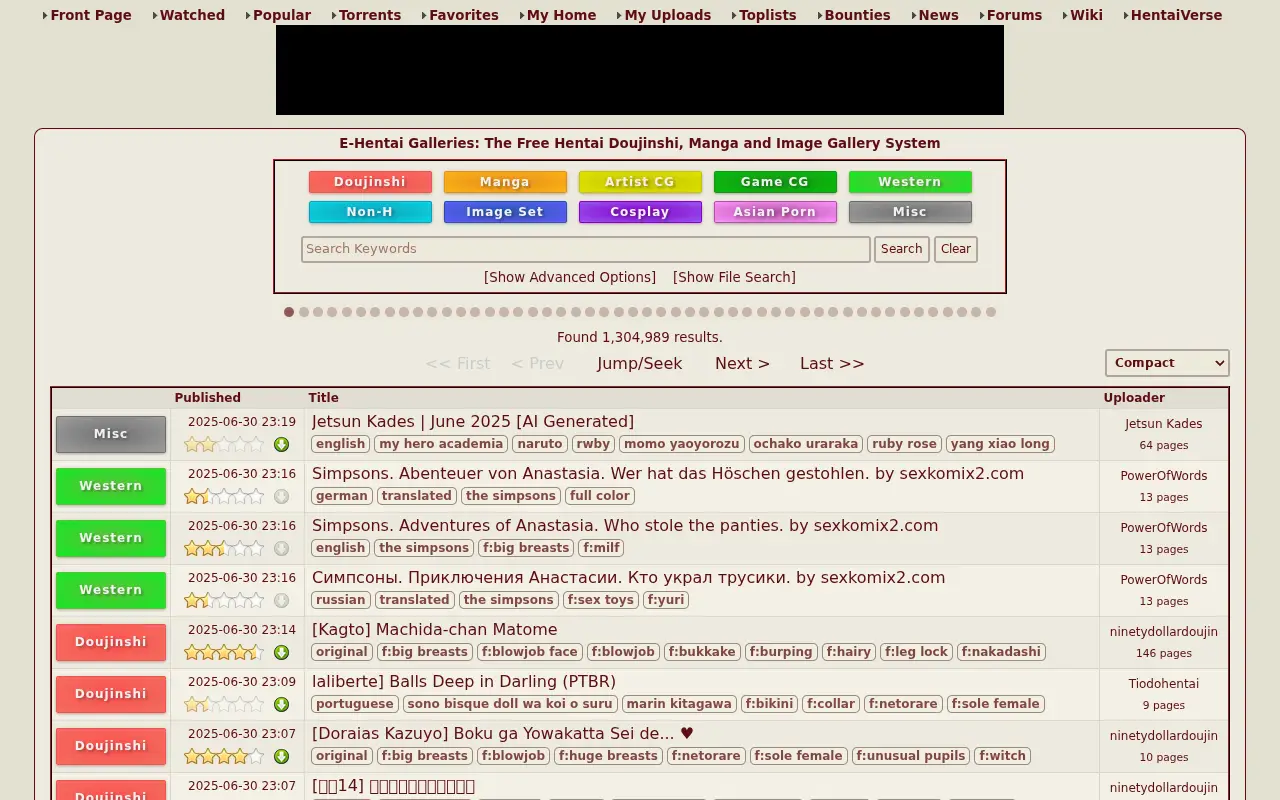The height and width of the screenshot is (800, 1280).
Task: Click the black banner area at top
Action: (640, 70)
